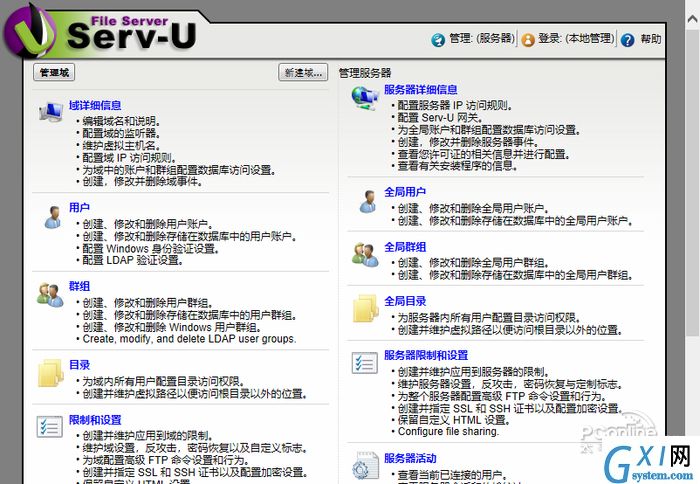The width and height of the screenshot is (700, 484).
Task: Click the computer icon for 域详细信息
Action: 50,112
